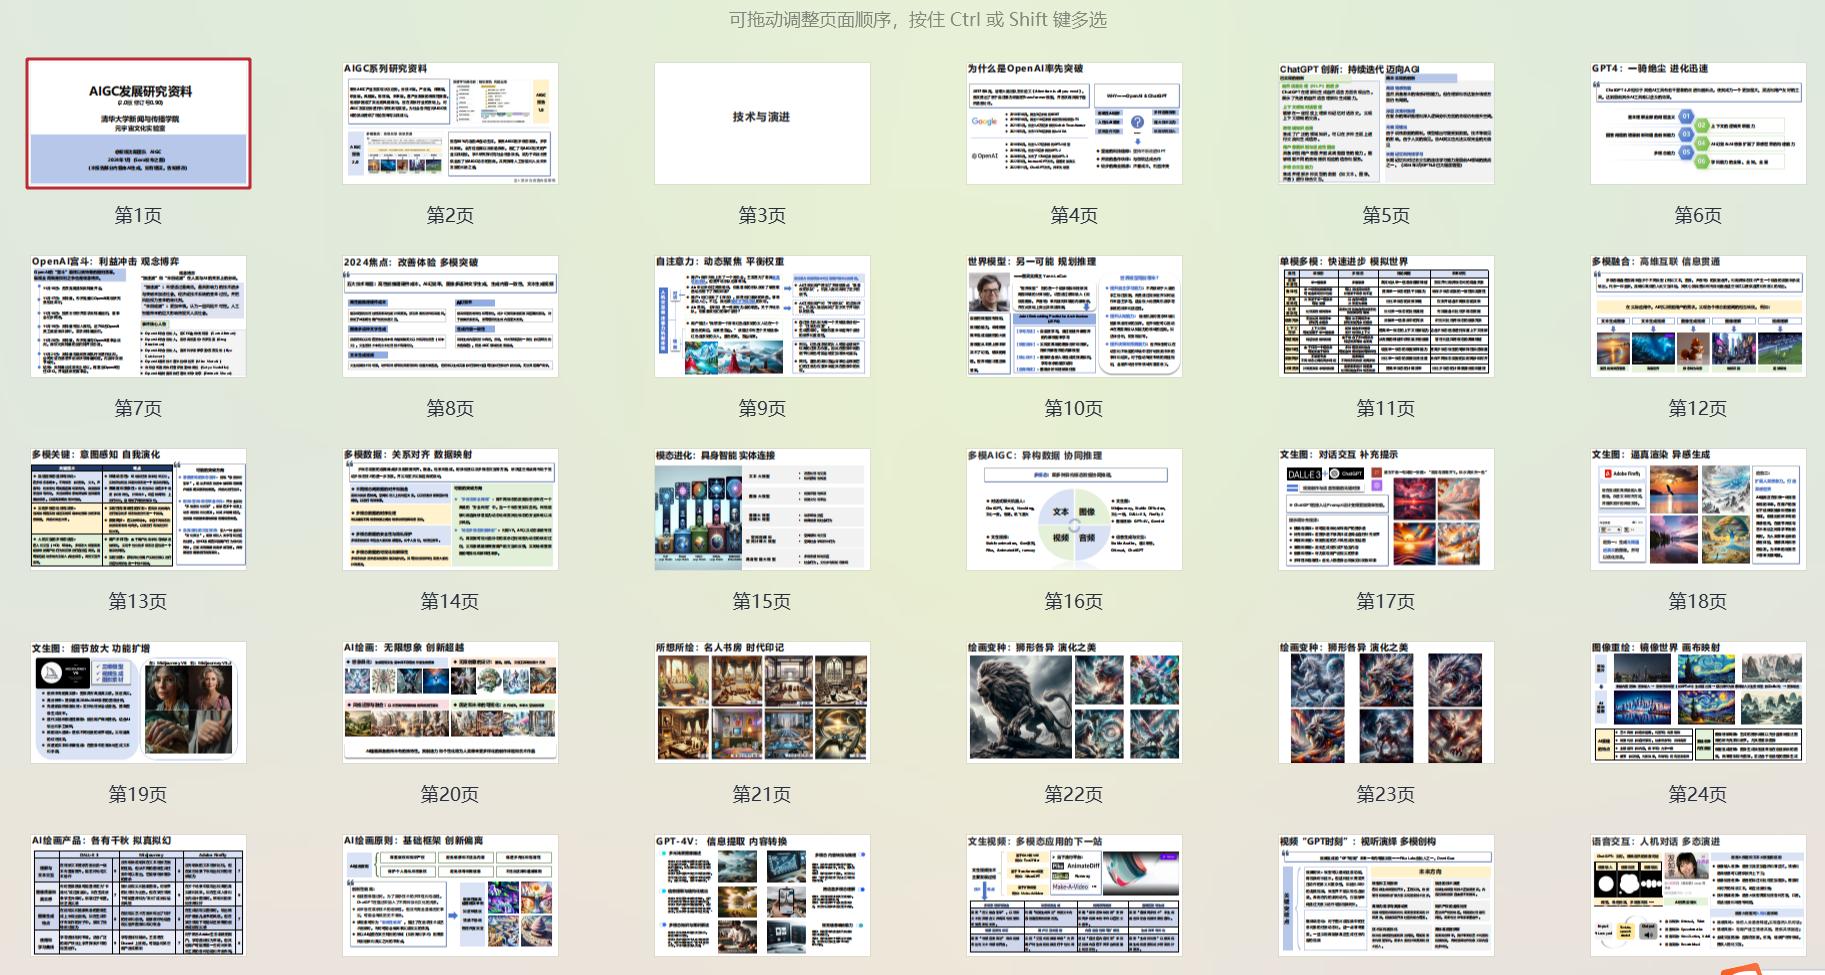Select the 第3页 "技术与演进" divider page

pyautogui.click(x=762, y=124)
